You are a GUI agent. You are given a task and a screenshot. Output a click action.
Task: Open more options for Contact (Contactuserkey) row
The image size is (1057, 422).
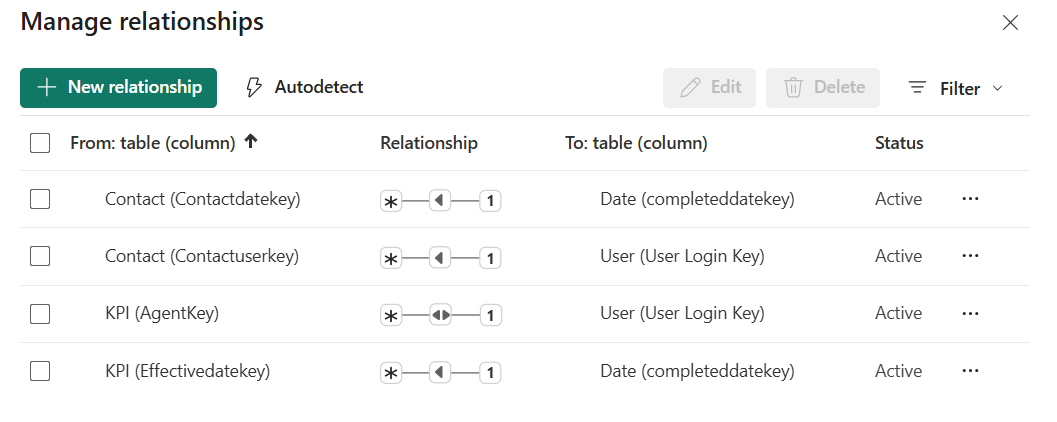click(970, 256)
